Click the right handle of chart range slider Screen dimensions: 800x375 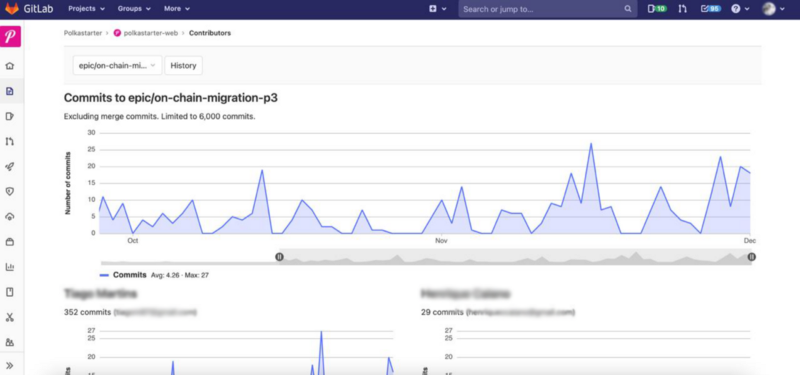(x=752, y=257)
